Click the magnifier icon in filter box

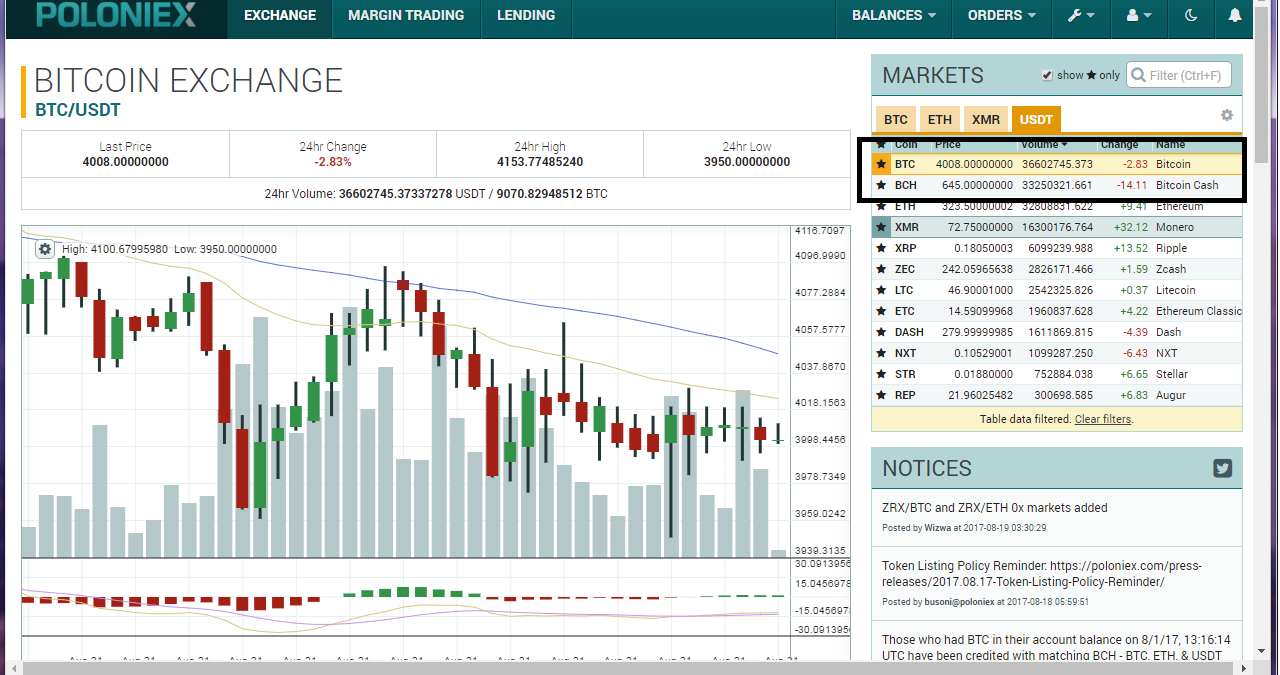[1138, 75]
